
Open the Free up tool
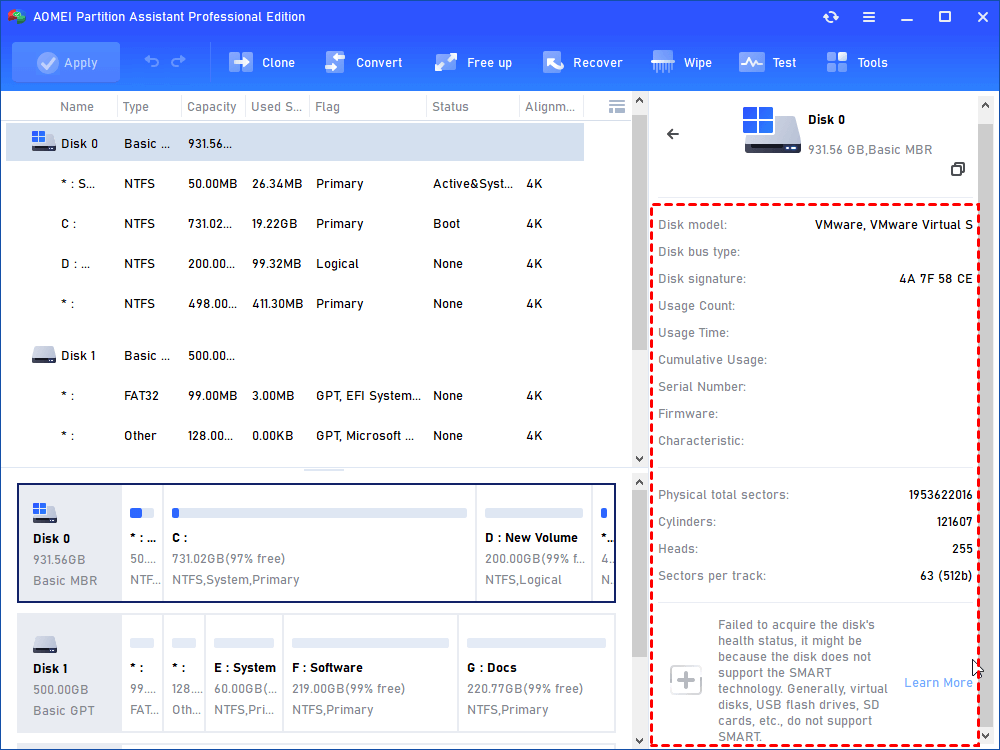473,62
